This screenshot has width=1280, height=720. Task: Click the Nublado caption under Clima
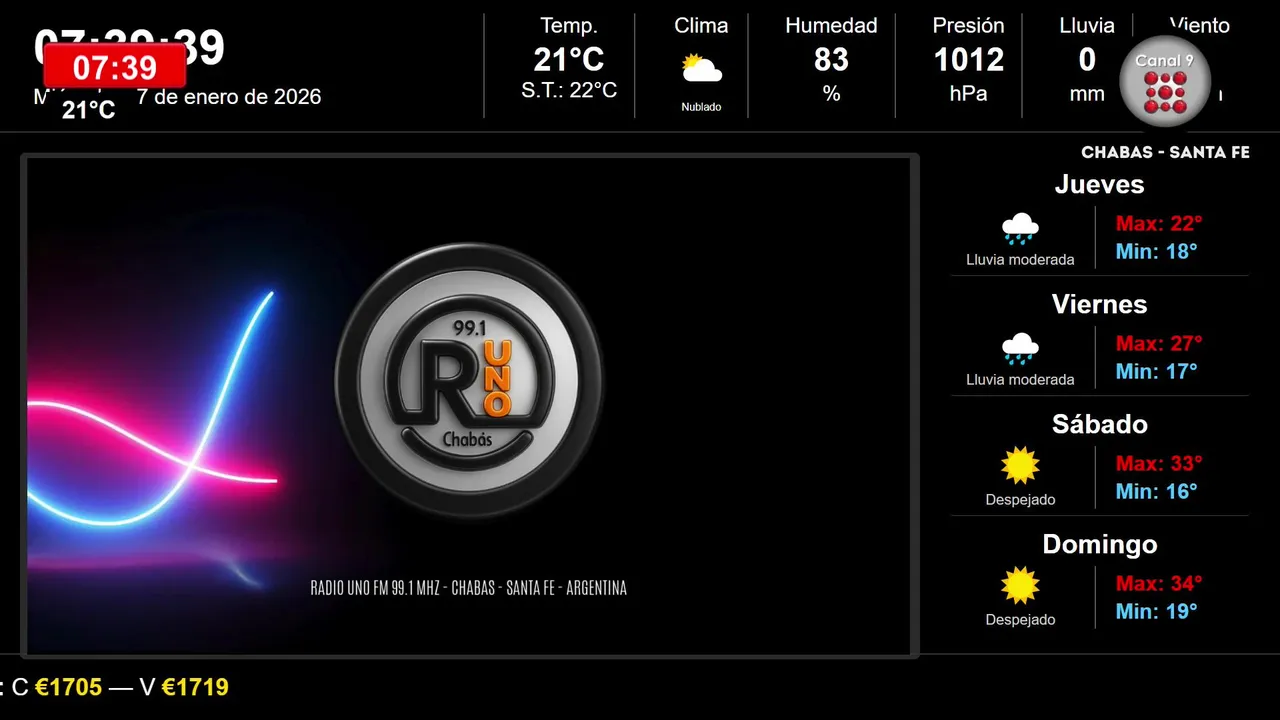pyautogui.click(x=701, y=107)
